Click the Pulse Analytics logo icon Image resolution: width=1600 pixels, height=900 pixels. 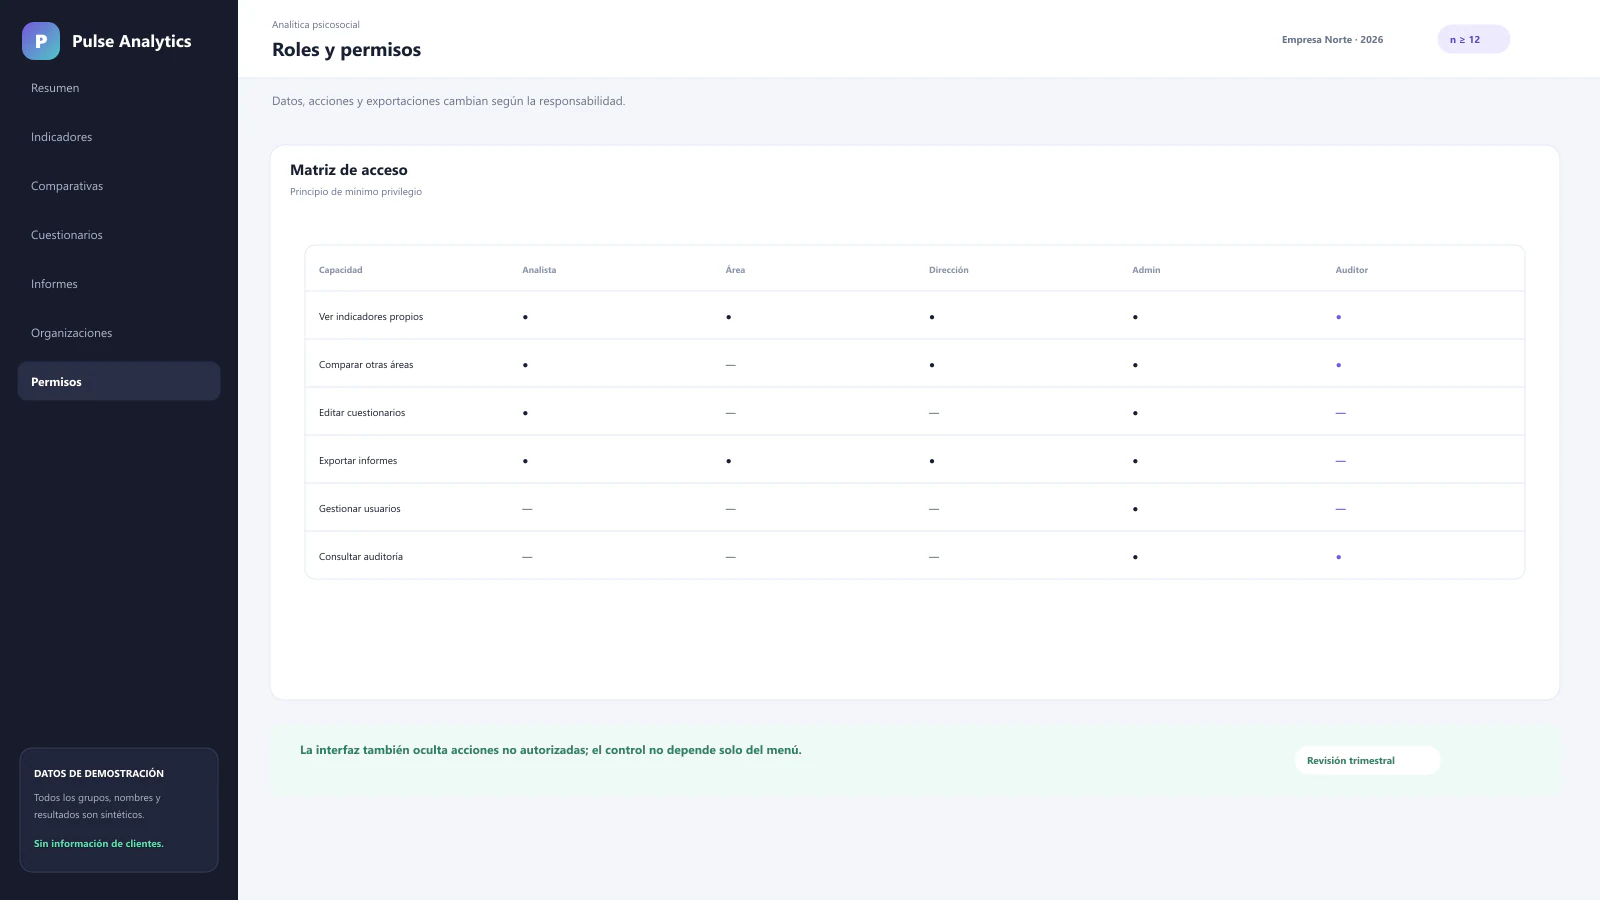pos(41,41)
